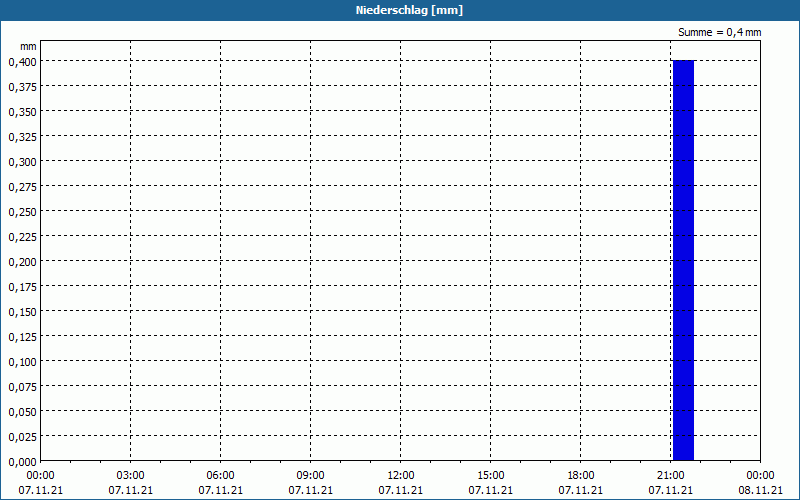Click the 08.11.21 date label

(x=760, y=490)
